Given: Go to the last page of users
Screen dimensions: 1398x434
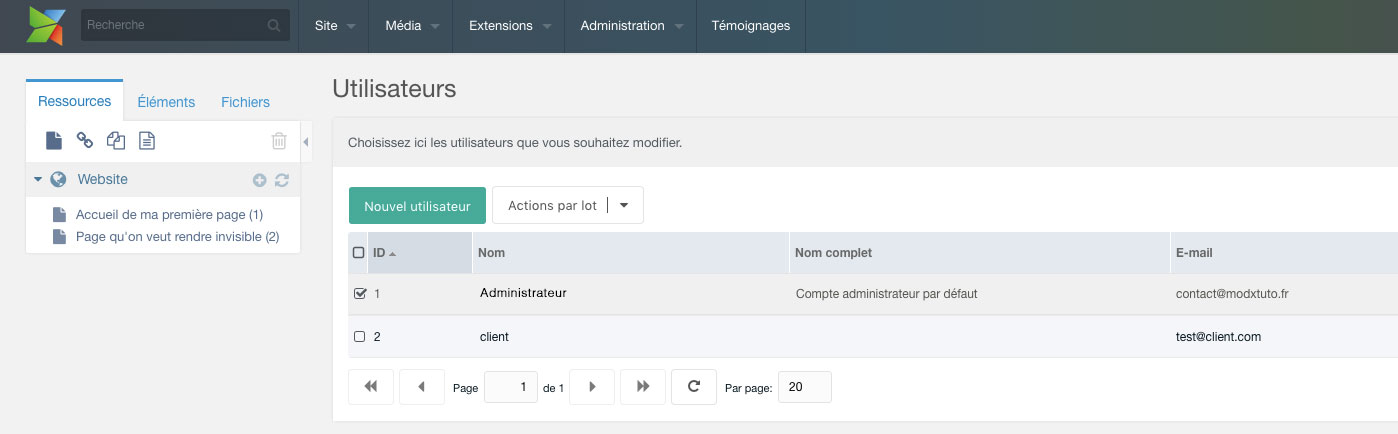Looking at the screenshot, I should 643,386.
